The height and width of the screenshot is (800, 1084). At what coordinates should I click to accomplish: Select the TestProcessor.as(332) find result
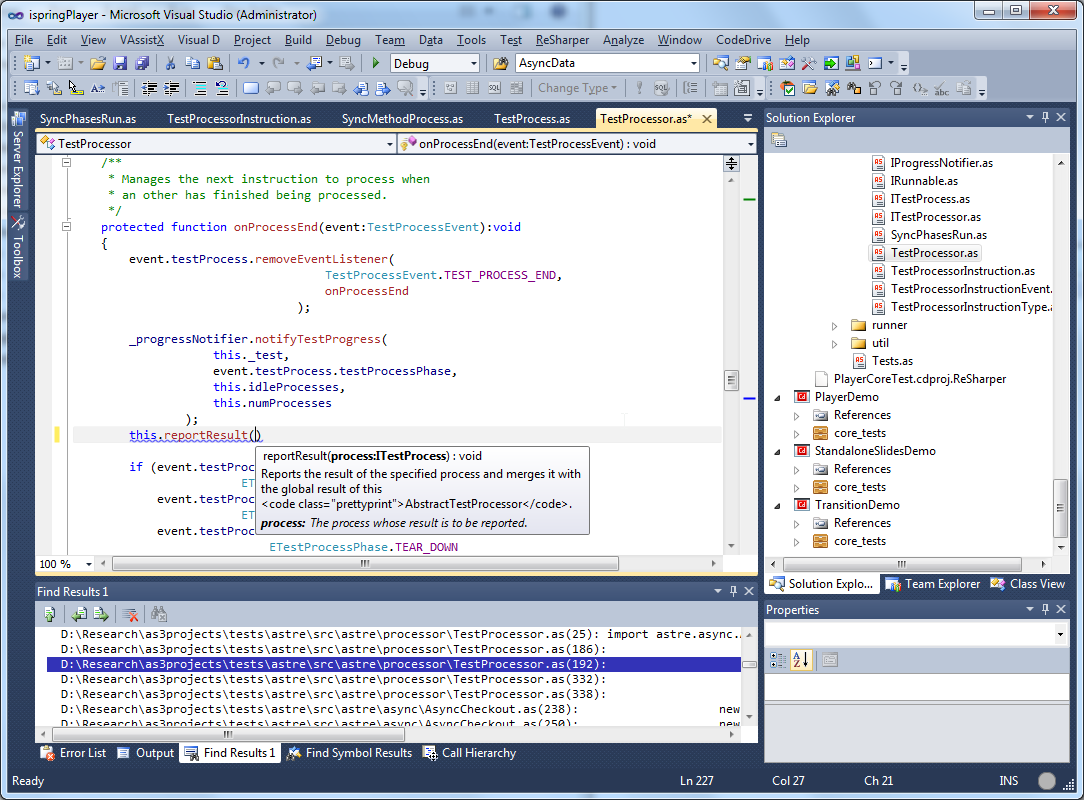pos(394,679)
